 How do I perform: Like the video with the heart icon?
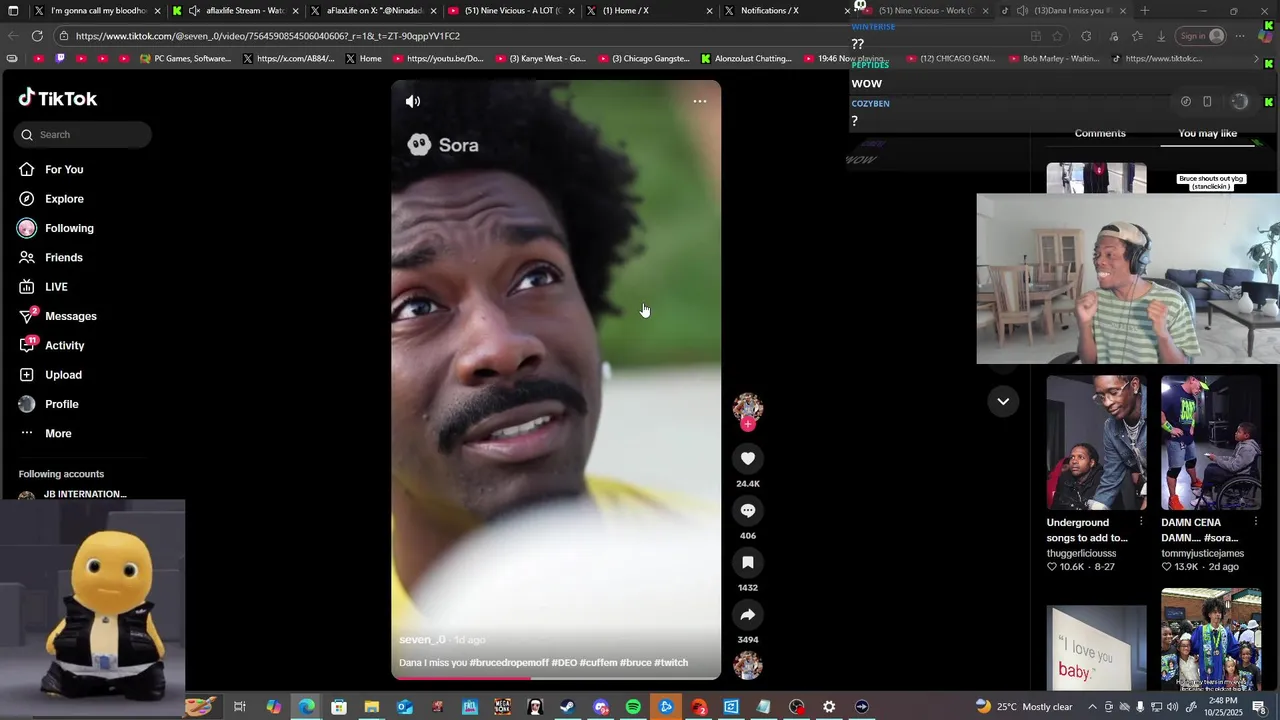pyautogui.click(x=748, y=458)
